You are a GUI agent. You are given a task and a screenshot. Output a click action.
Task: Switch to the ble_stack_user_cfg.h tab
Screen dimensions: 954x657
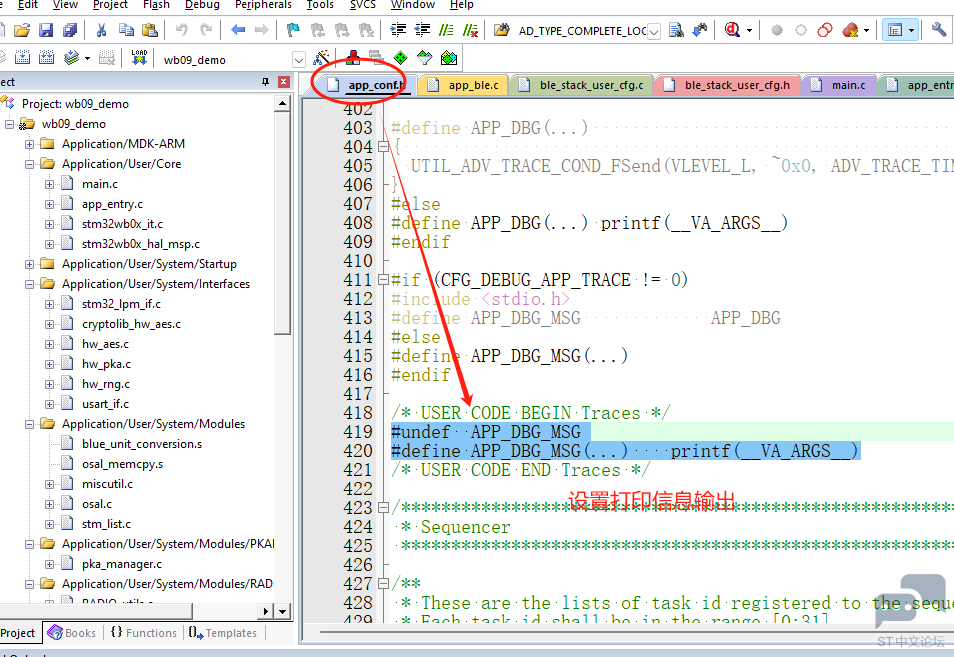tap(728, 85)
